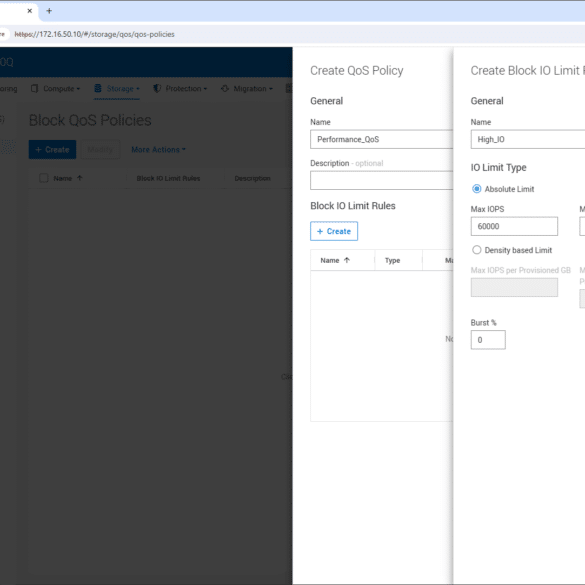Click the Compute menu icon
The height and width of the screenshot is (585, 585).
coord(35,88)
